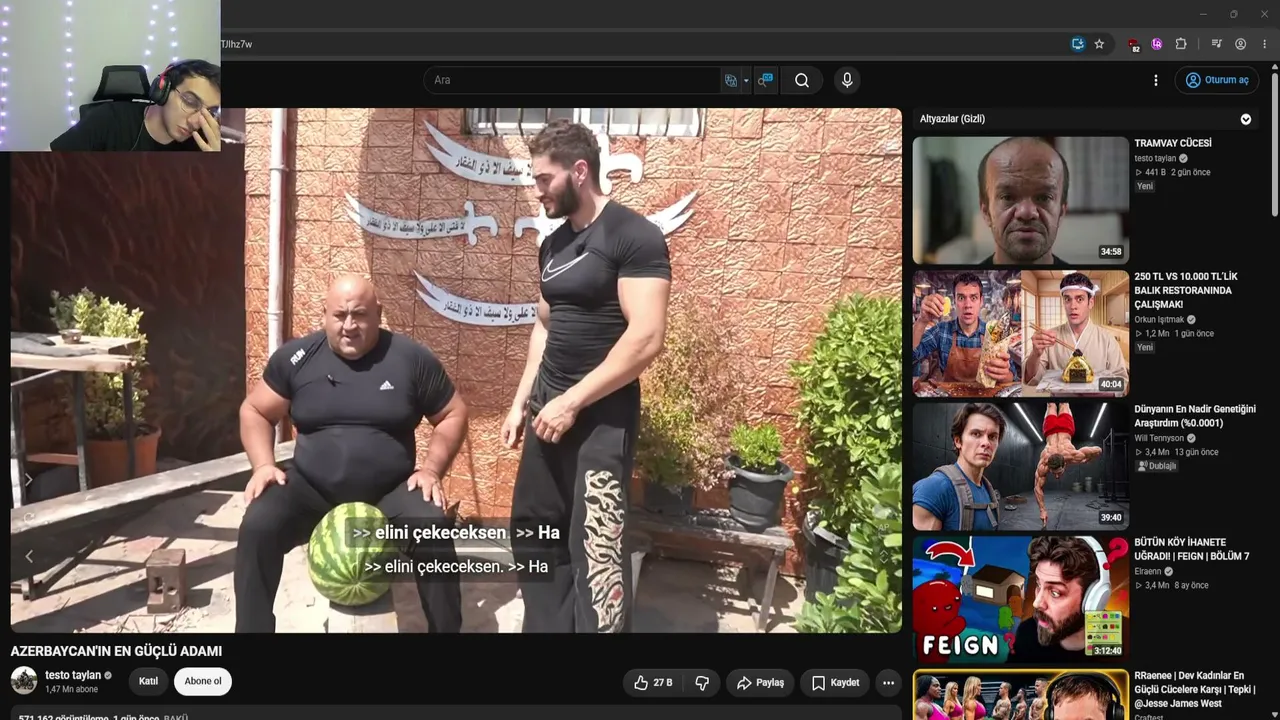Open the balık restoranı video thumbnail
This screenshot has width=1280, height=720.
pyautogui.click(x=1020, y=334)
